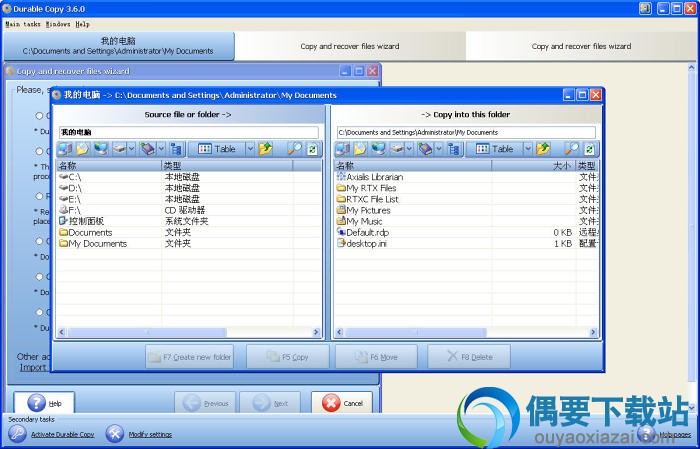Click Cancel in the wizard window

coord(342,403)
